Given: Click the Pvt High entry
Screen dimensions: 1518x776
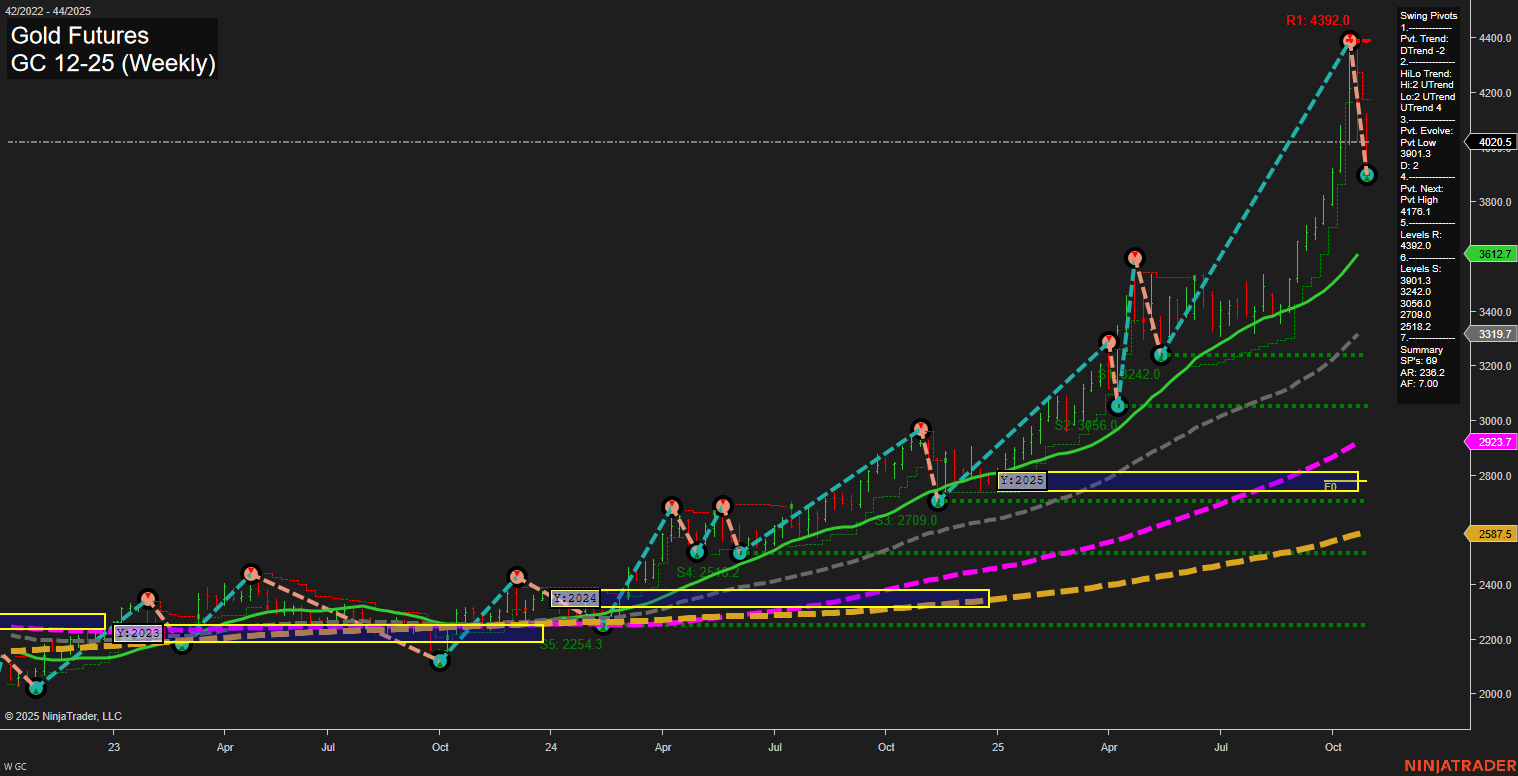Looking at the screenshot, I should pos(1419,200).
